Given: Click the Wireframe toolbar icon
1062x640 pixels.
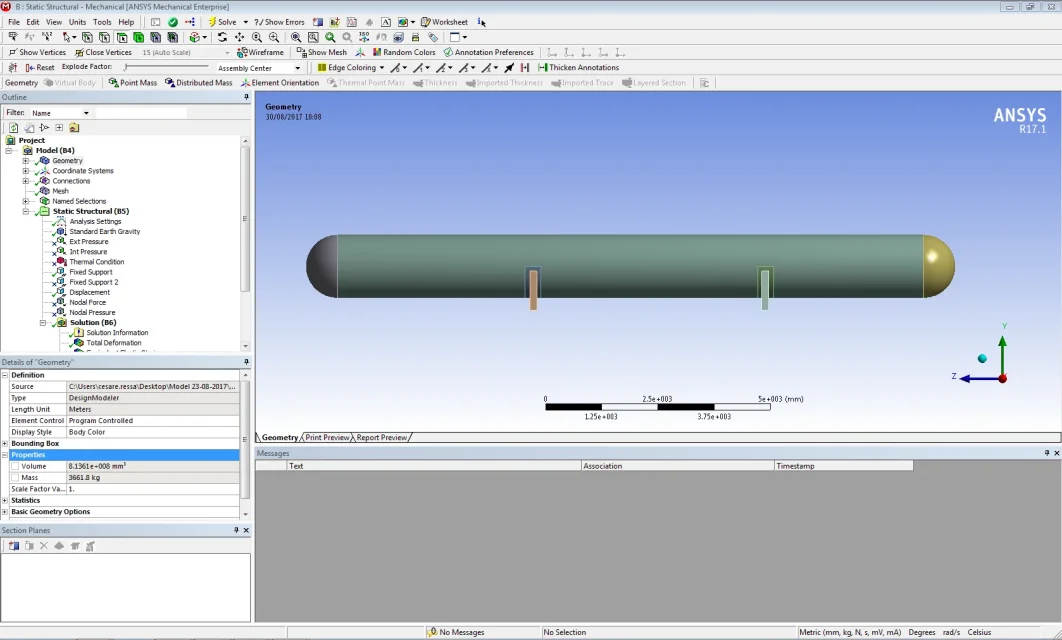Looking at the screenshot, I should [260, 52].
